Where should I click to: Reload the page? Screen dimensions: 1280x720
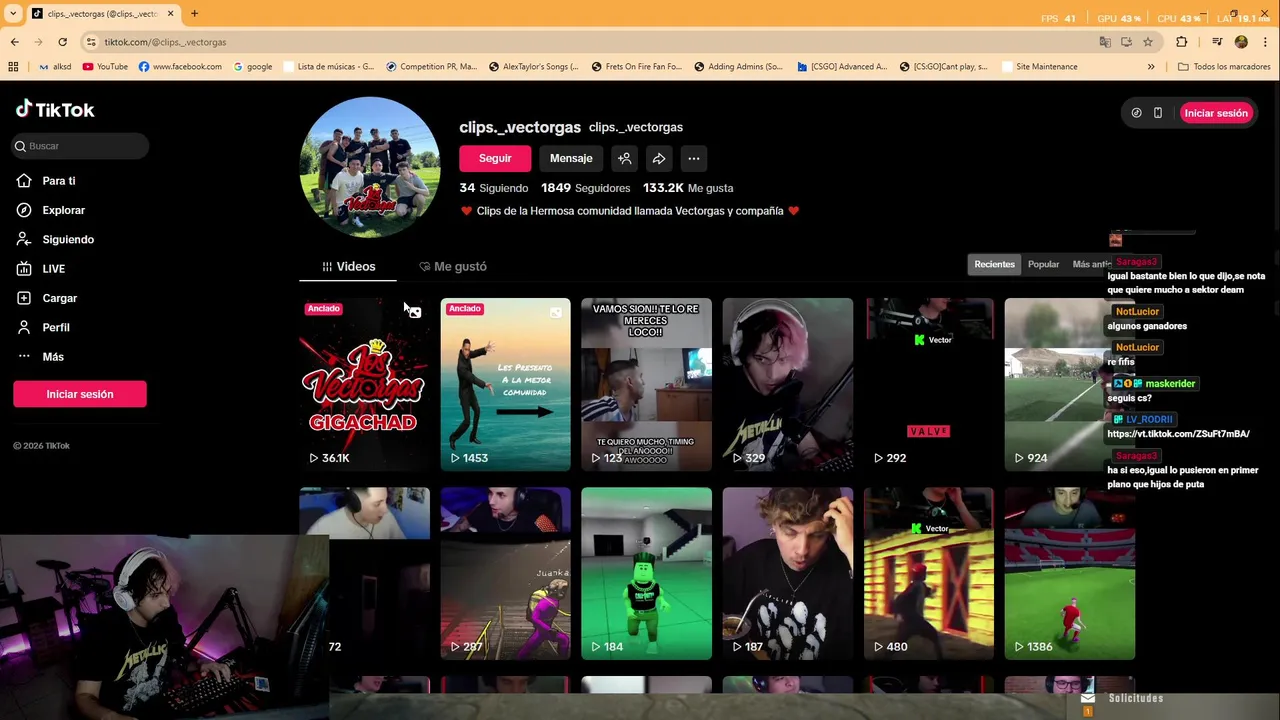pos(62,42)
